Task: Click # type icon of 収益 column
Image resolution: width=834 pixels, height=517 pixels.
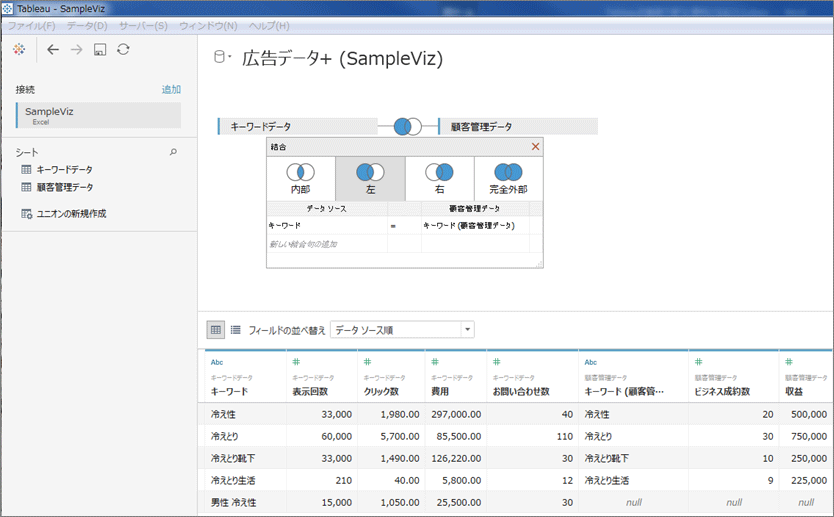Action: click(789, 362)
